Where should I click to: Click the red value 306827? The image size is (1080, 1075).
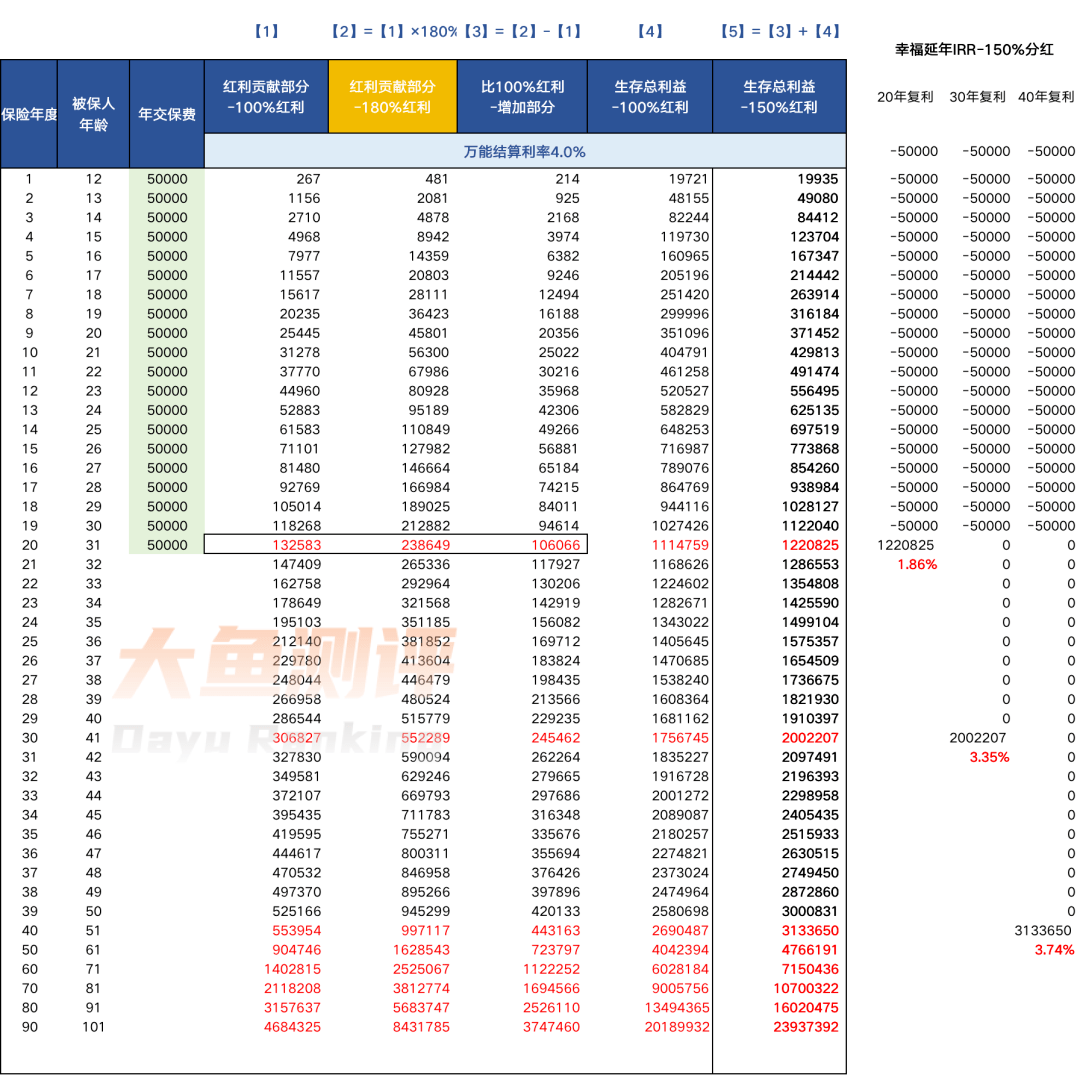[297, 738]
